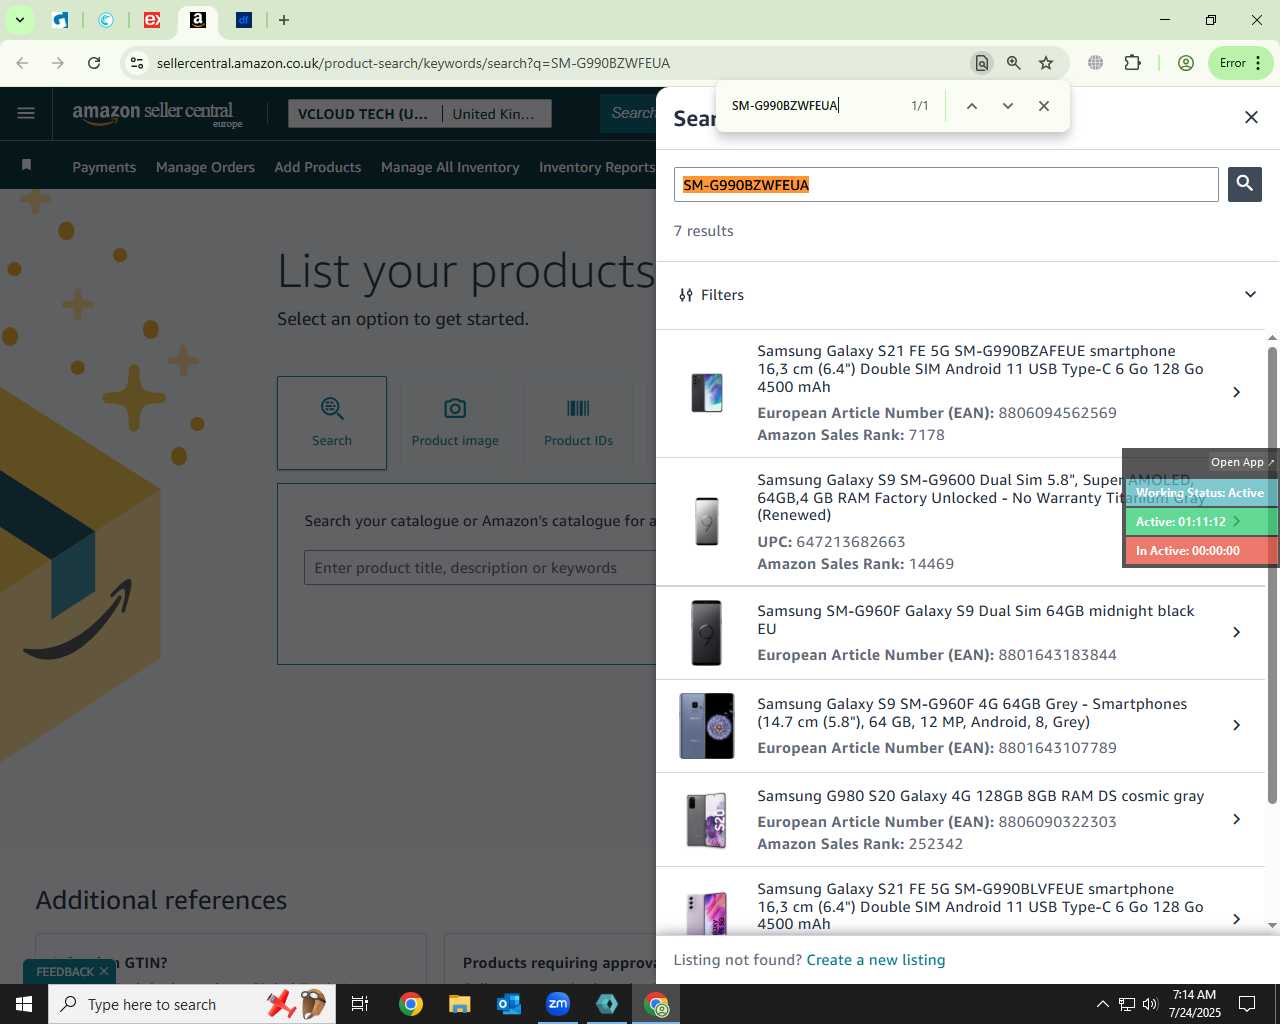Click the browser forward arrow
This screenshot has width=1280, height=1024.
tap(58, 63)
